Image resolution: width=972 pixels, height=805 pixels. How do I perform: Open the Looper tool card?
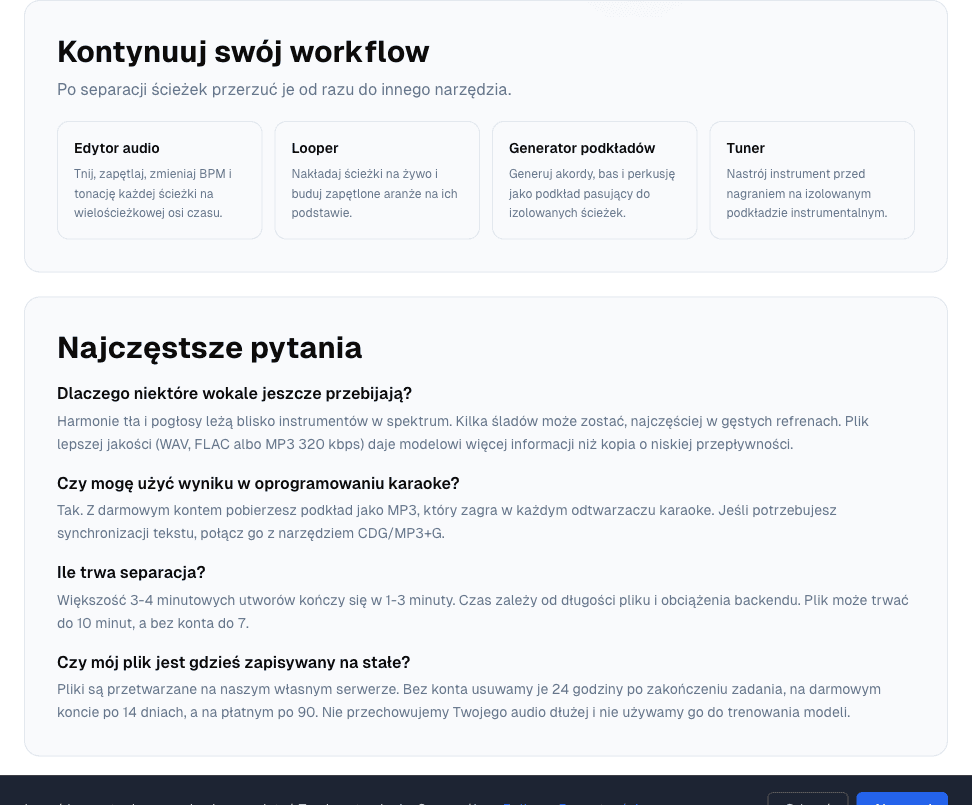point(377,180)
